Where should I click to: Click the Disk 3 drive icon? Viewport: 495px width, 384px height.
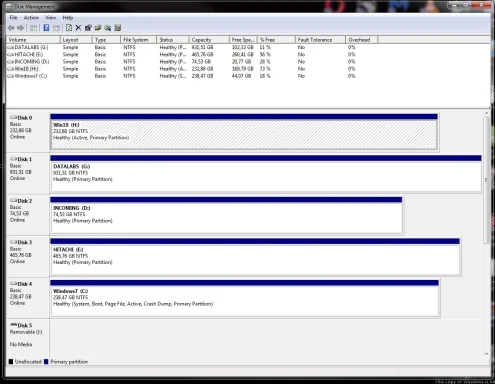[x=13, y=242]
